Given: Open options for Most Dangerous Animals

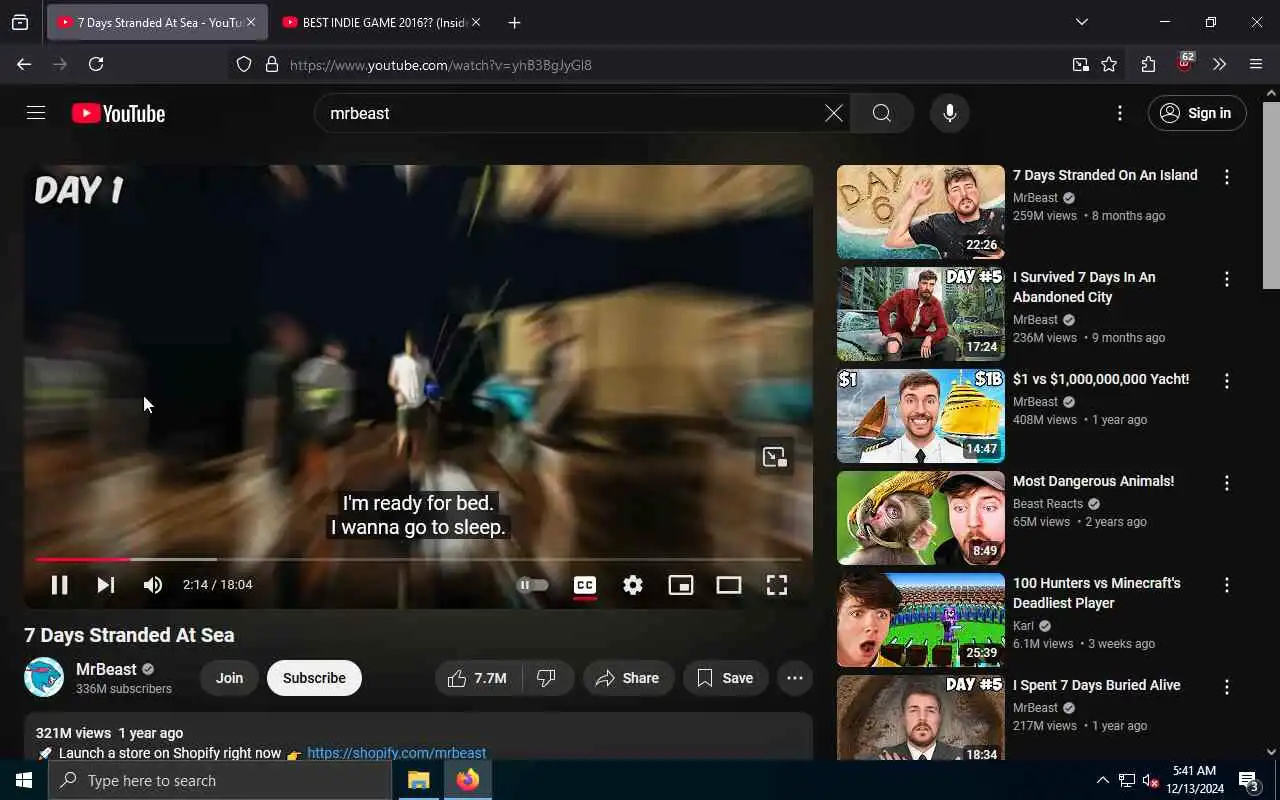Looking at the screenshot, I should point(1227,483).
